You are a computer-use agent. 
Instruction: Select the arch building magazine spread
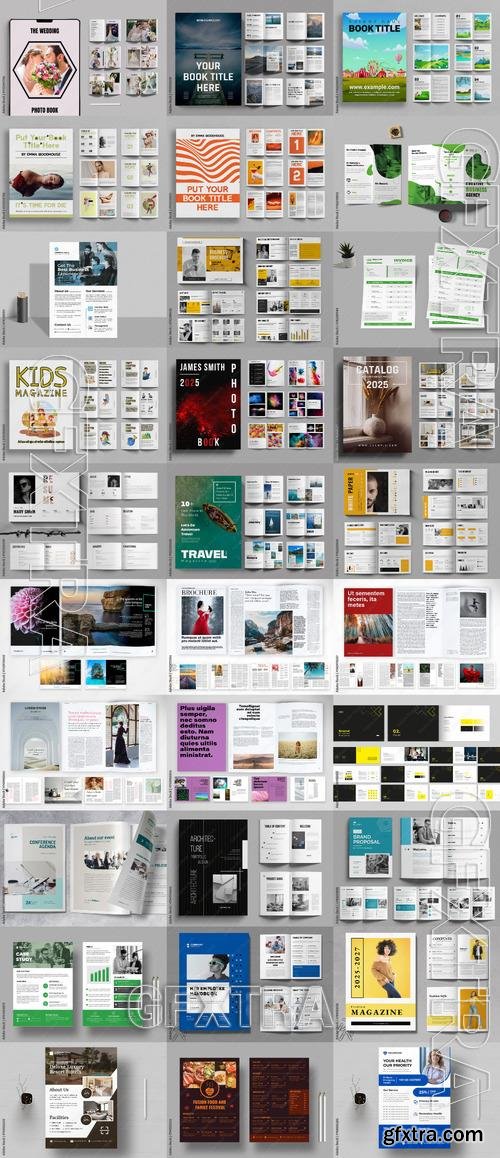83,736
